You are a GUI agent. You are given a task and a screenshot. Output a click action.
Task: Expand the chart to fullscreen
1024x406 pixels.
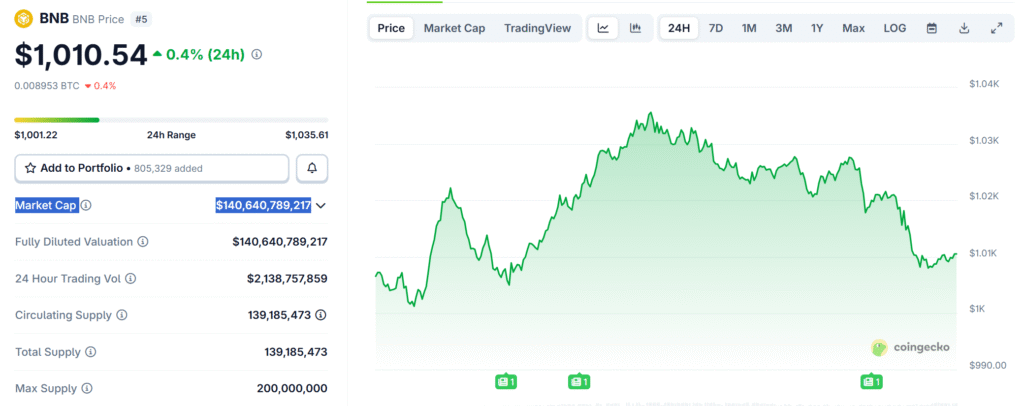pos(996,28)
